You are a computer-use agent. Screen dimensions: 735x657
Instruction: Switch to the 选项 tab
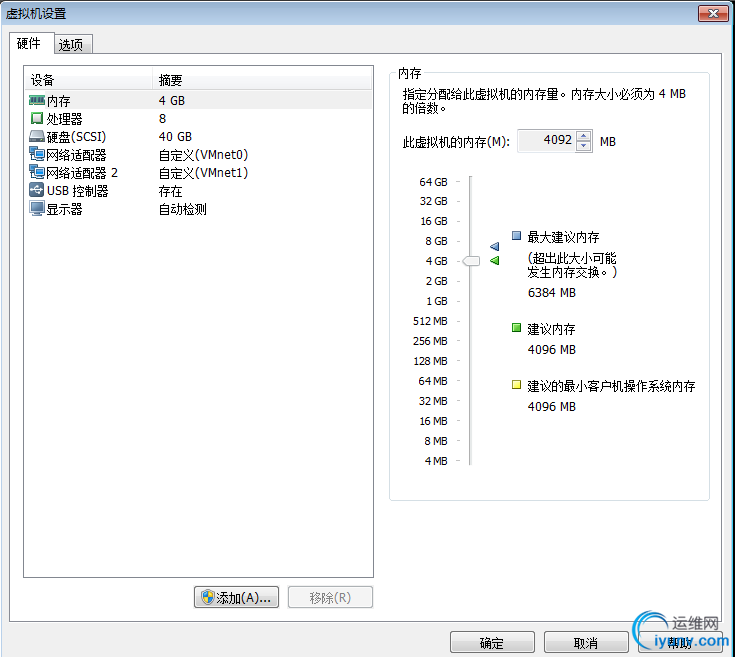[71, 45]
